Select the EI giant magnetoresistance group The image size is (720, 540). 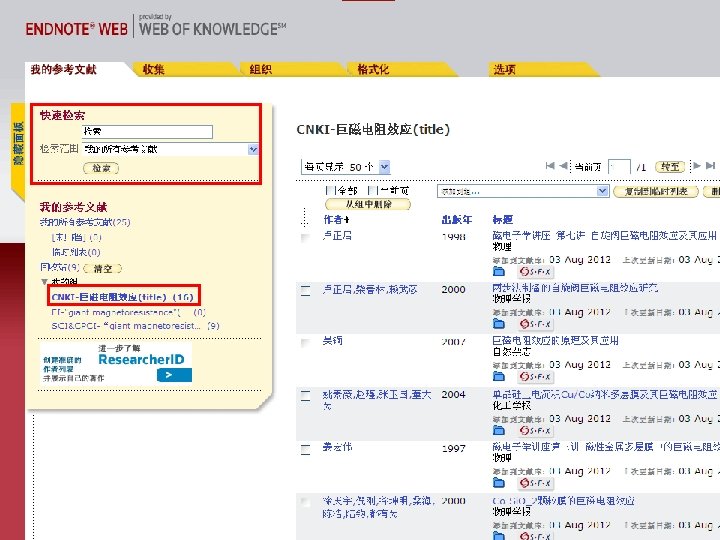coord(128,313)
